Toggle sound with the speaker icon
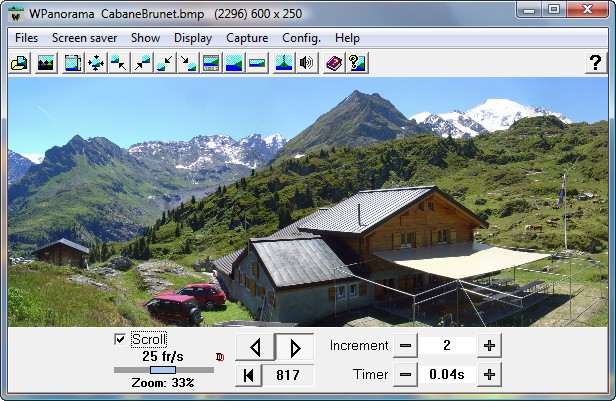The width and height of the screenshot is (616, 401). click(x=307, y=63)
